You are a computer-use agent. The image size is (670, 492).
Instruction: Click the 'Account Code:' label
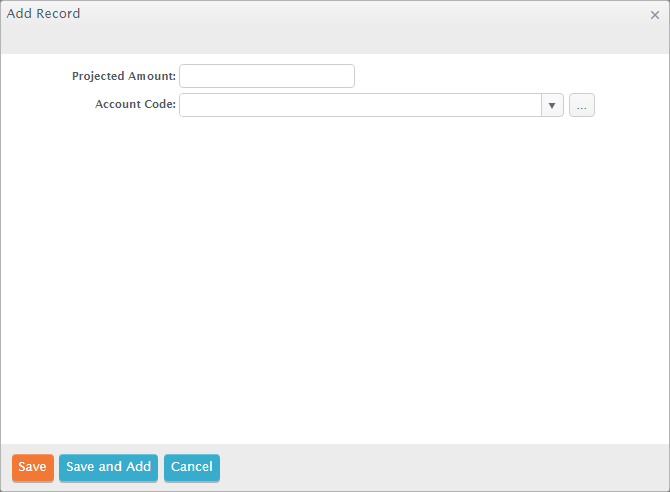click(x=135, y=104)
